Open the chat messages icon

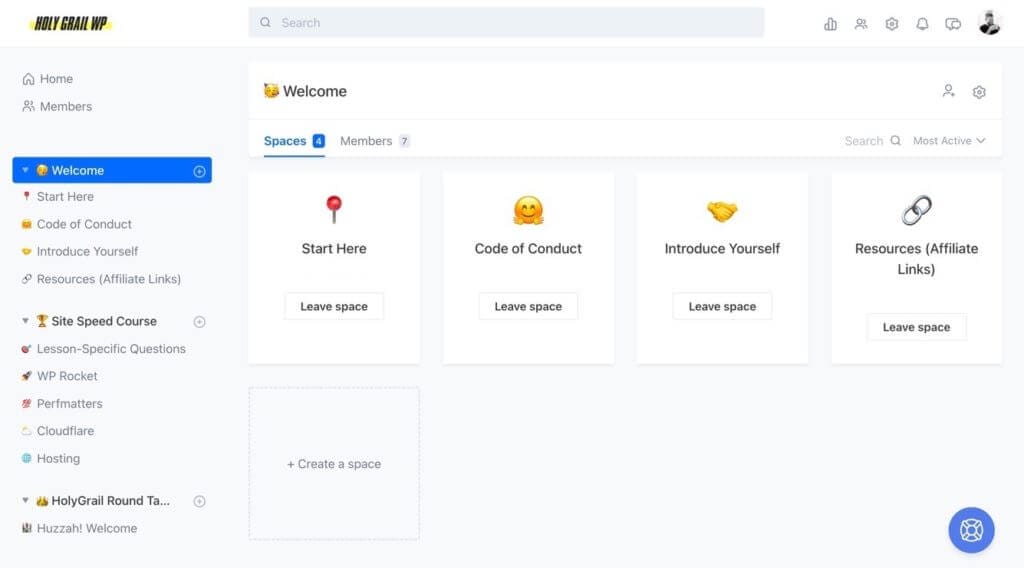953,24
